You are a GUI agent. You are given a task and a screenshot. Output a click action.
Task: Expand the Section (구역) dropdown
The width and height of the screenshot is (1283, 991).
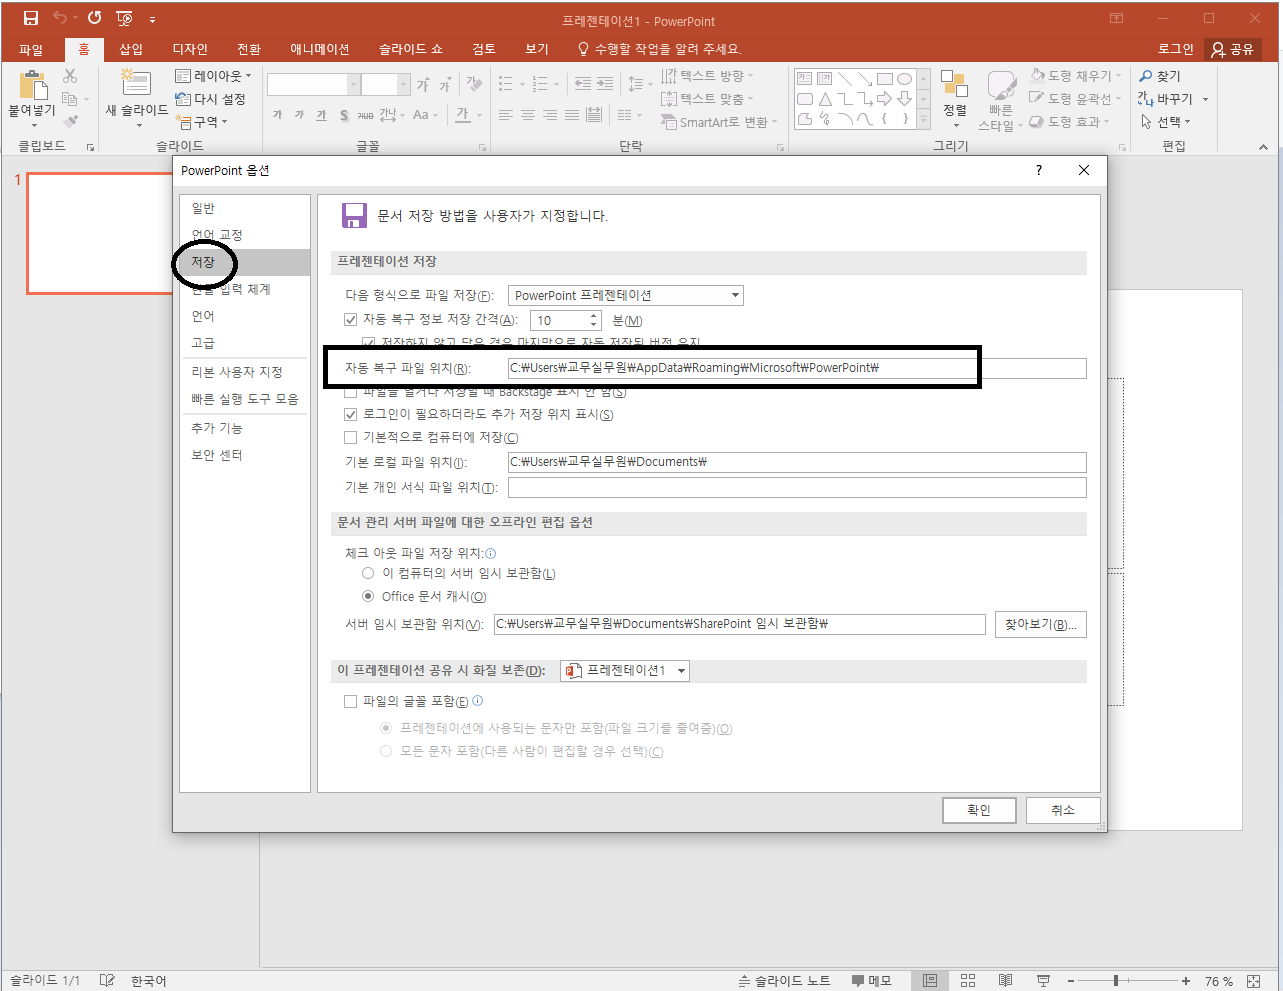pyautogui.click(x=202, y=122)
